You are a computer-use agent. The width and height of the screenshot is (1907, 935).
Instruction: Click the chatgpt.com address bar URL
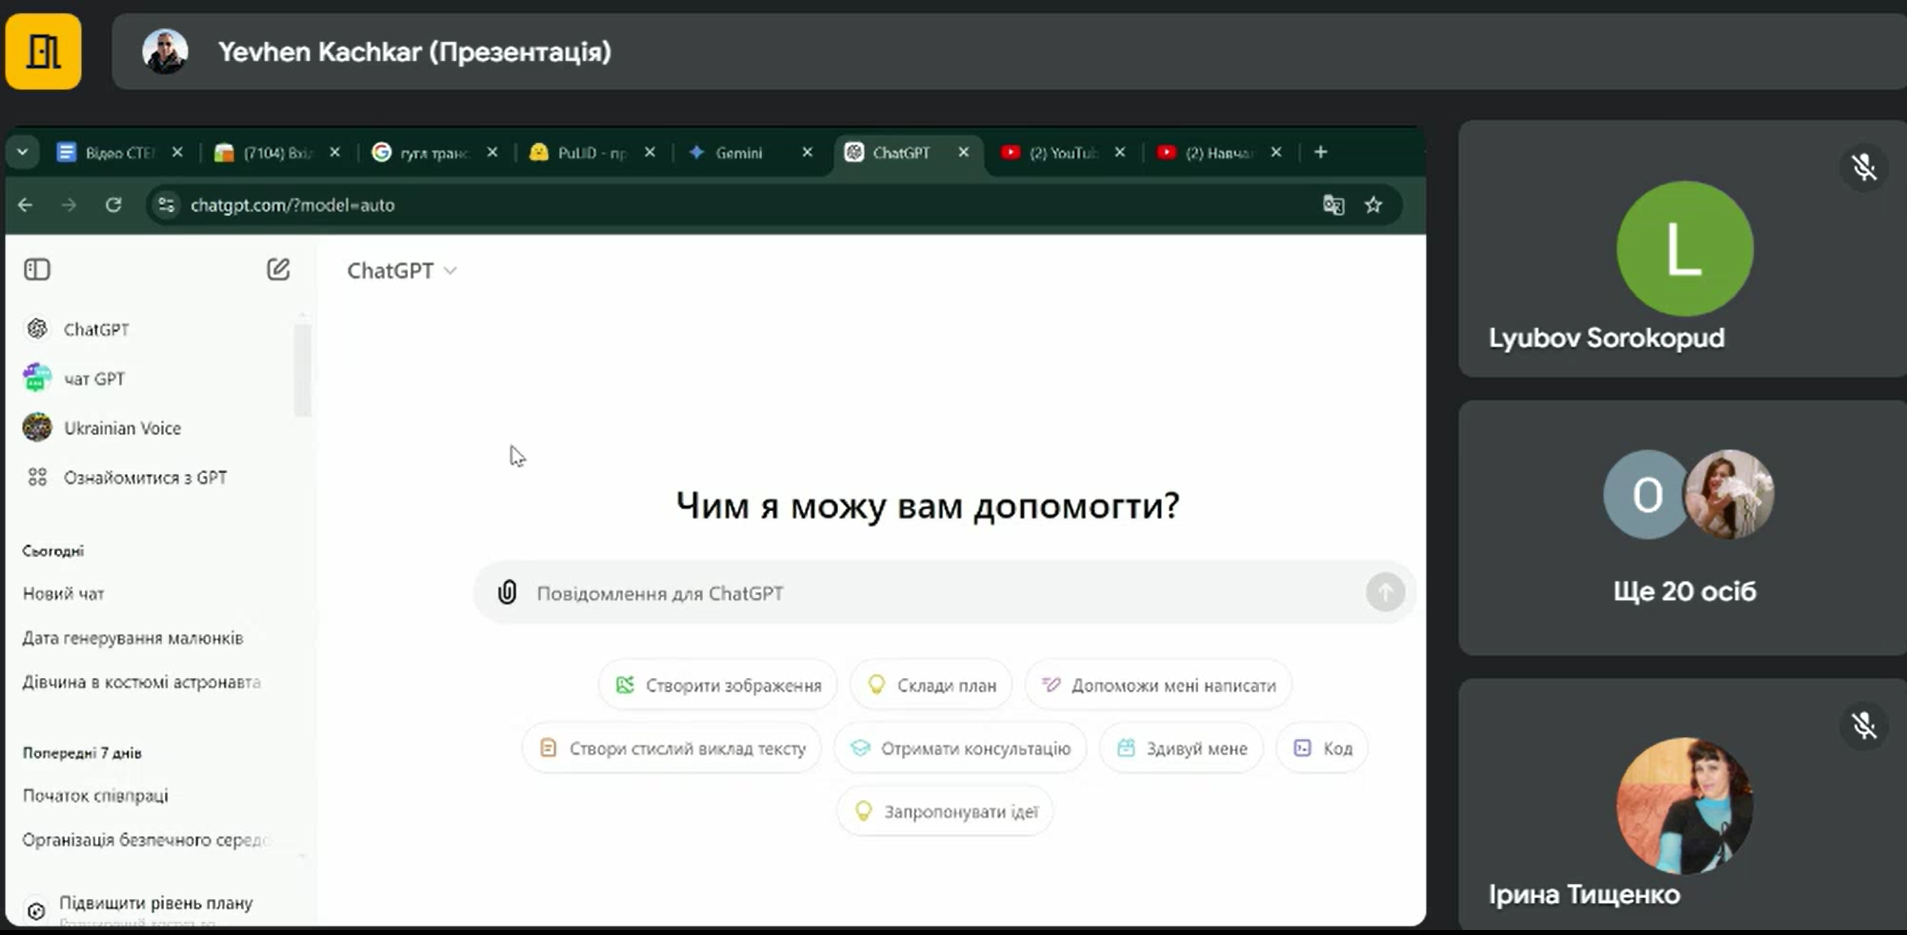pos(292,205)
